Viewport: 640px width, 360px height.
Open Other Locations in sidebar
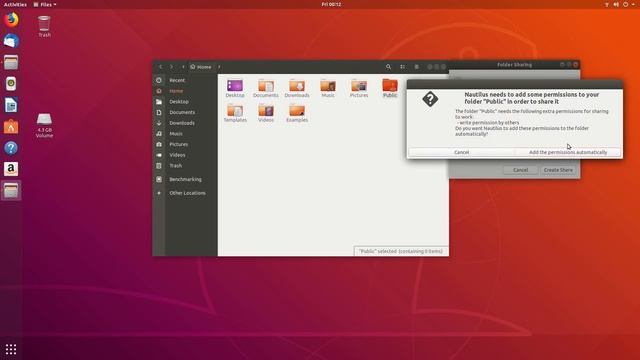(185, 193)
